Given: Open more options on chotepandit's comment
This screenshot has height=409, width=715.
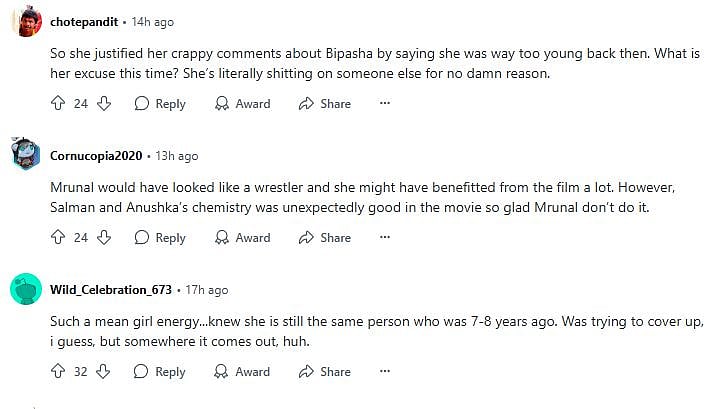Looking at the screenshot, I should (x=385, y=104).
